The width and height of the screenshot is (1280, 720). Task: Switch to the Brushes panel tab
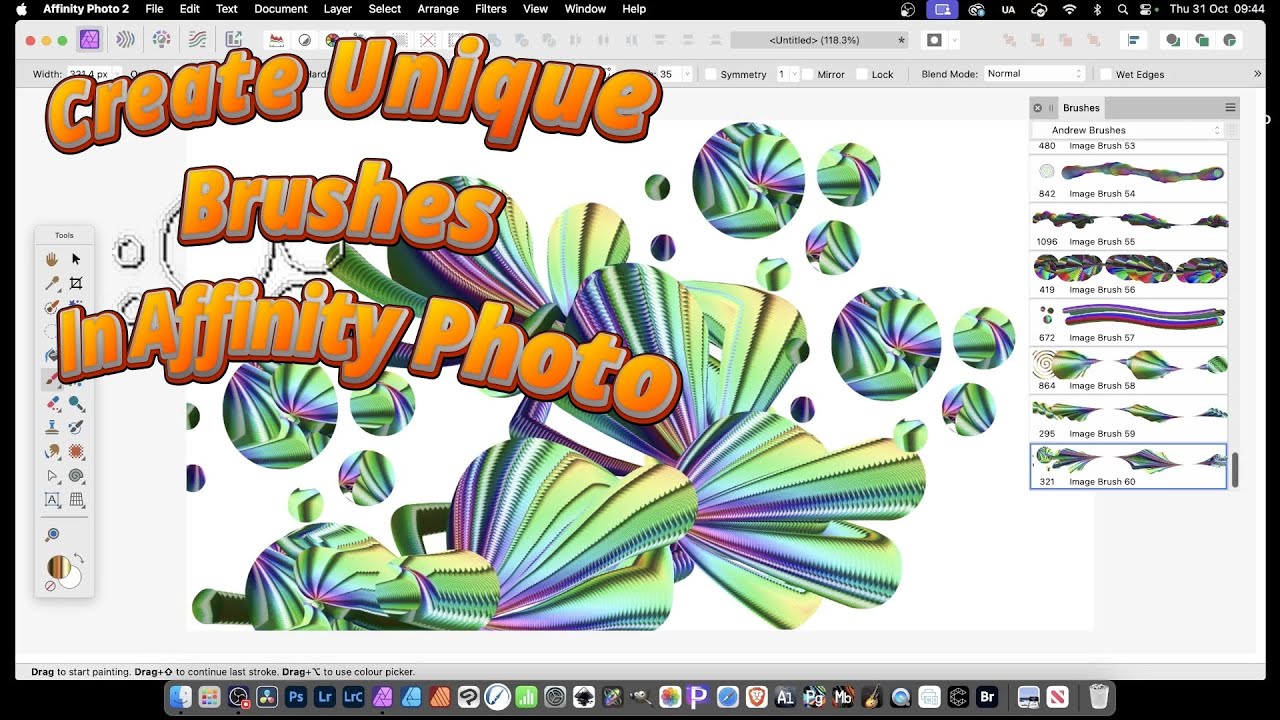[x=1081, y=107]
